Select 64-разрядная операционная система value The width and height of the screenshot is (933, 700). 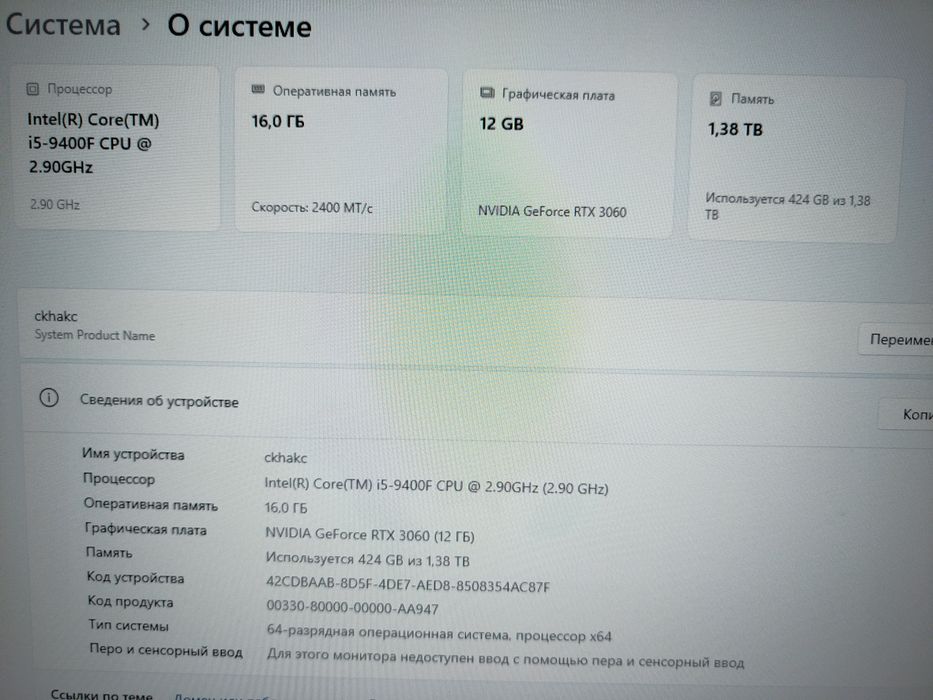439,633
